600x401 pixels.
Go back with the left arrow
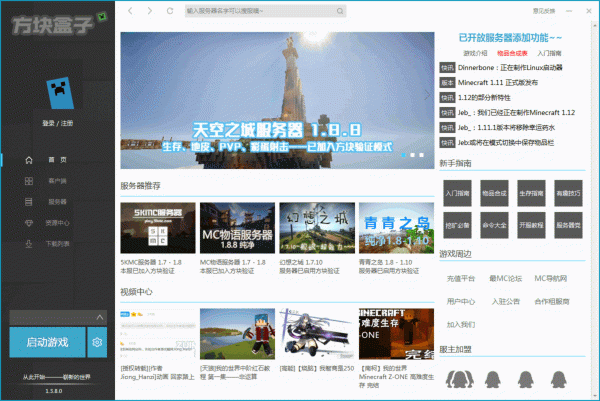coord(130,11)
